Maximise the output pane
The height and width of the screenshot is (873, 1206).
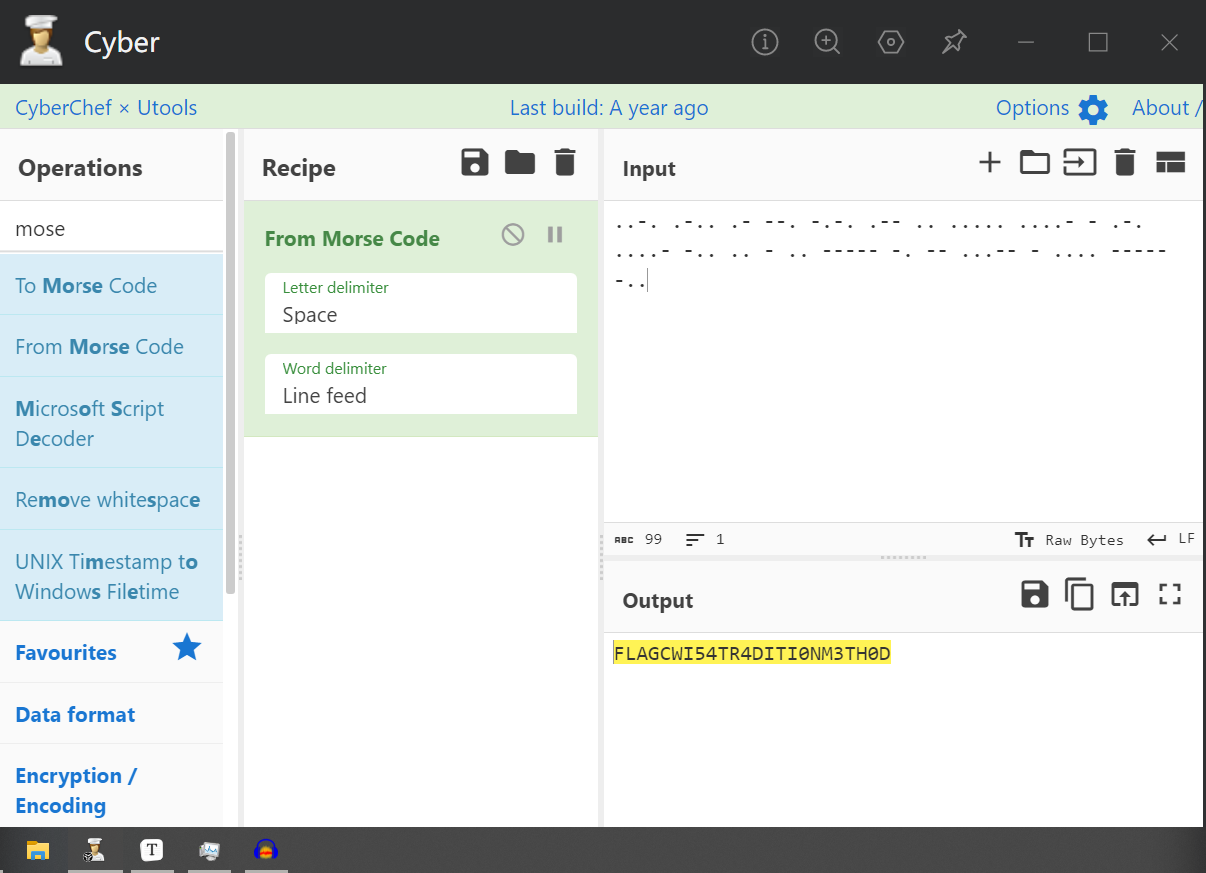1170,594
